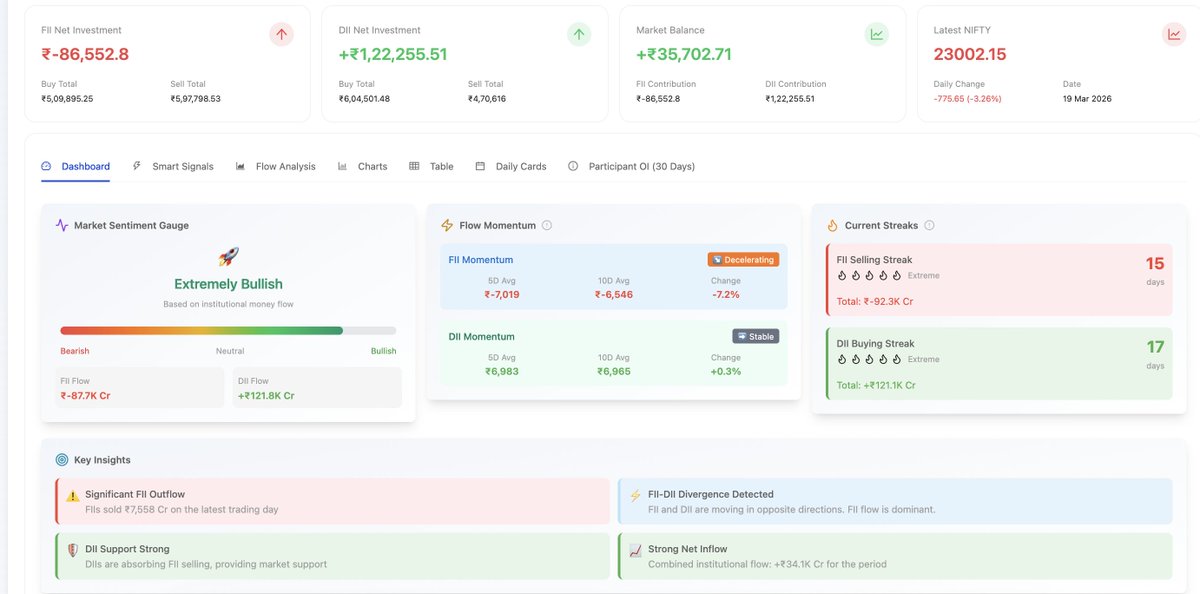
Task: Switch to the Smart Signals tab
Action: click(173, 166)
